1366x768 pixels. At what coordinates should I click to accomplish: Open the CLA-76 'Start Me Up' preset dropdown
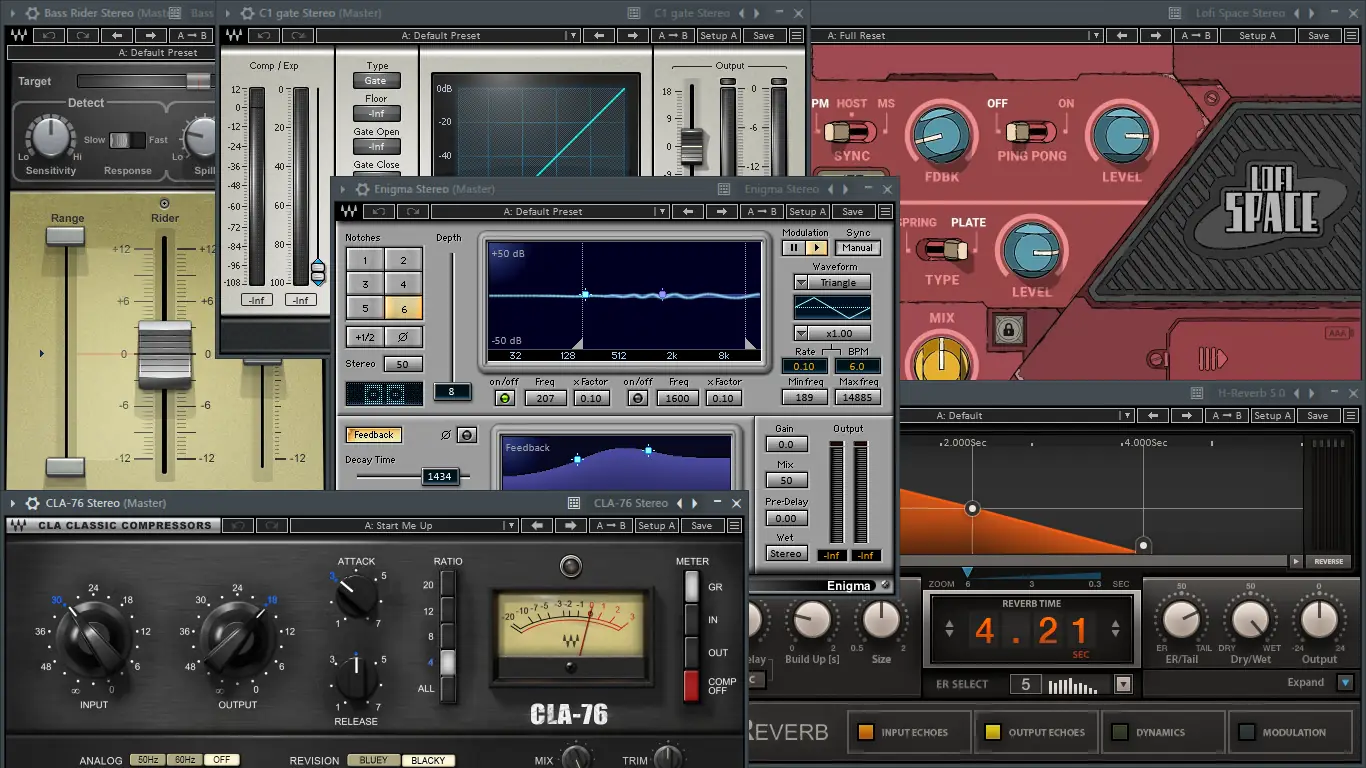pyautogui.click(x=401, y=525)
